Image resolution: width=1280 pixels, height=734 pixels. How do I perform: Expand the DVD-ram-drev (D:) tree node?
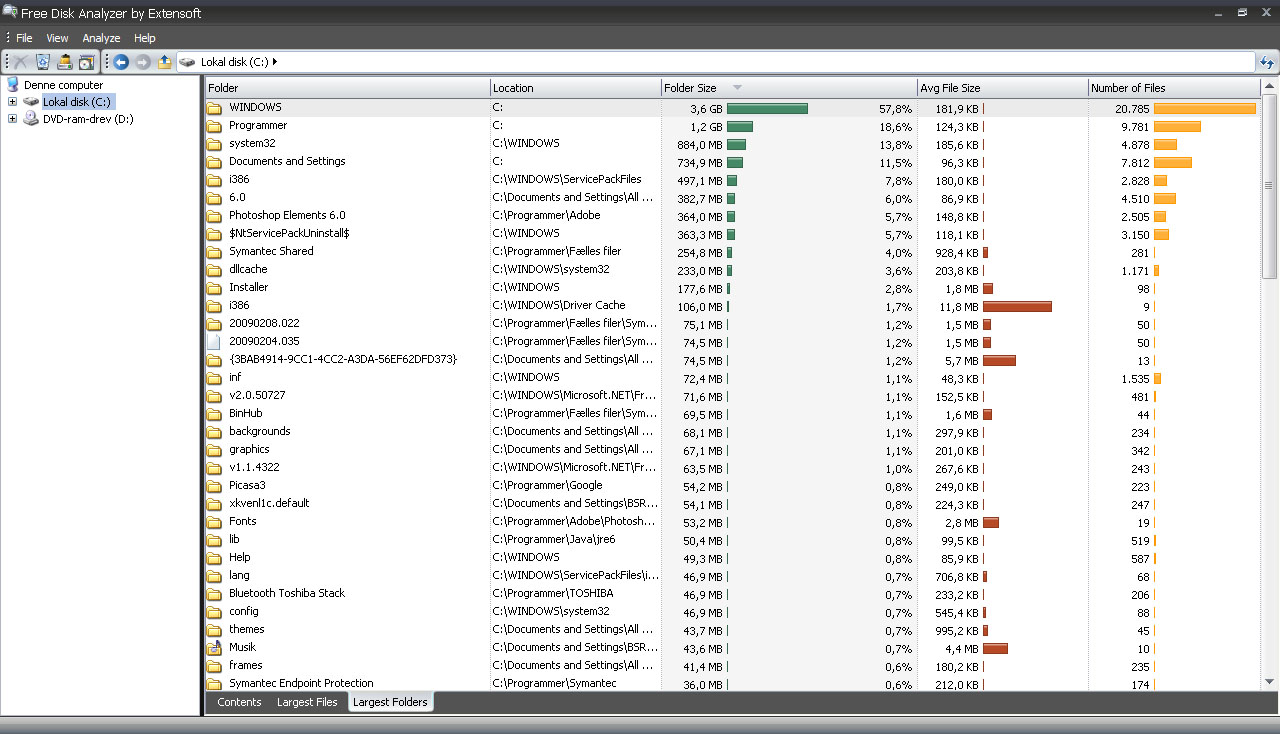(x=12, y=119)
